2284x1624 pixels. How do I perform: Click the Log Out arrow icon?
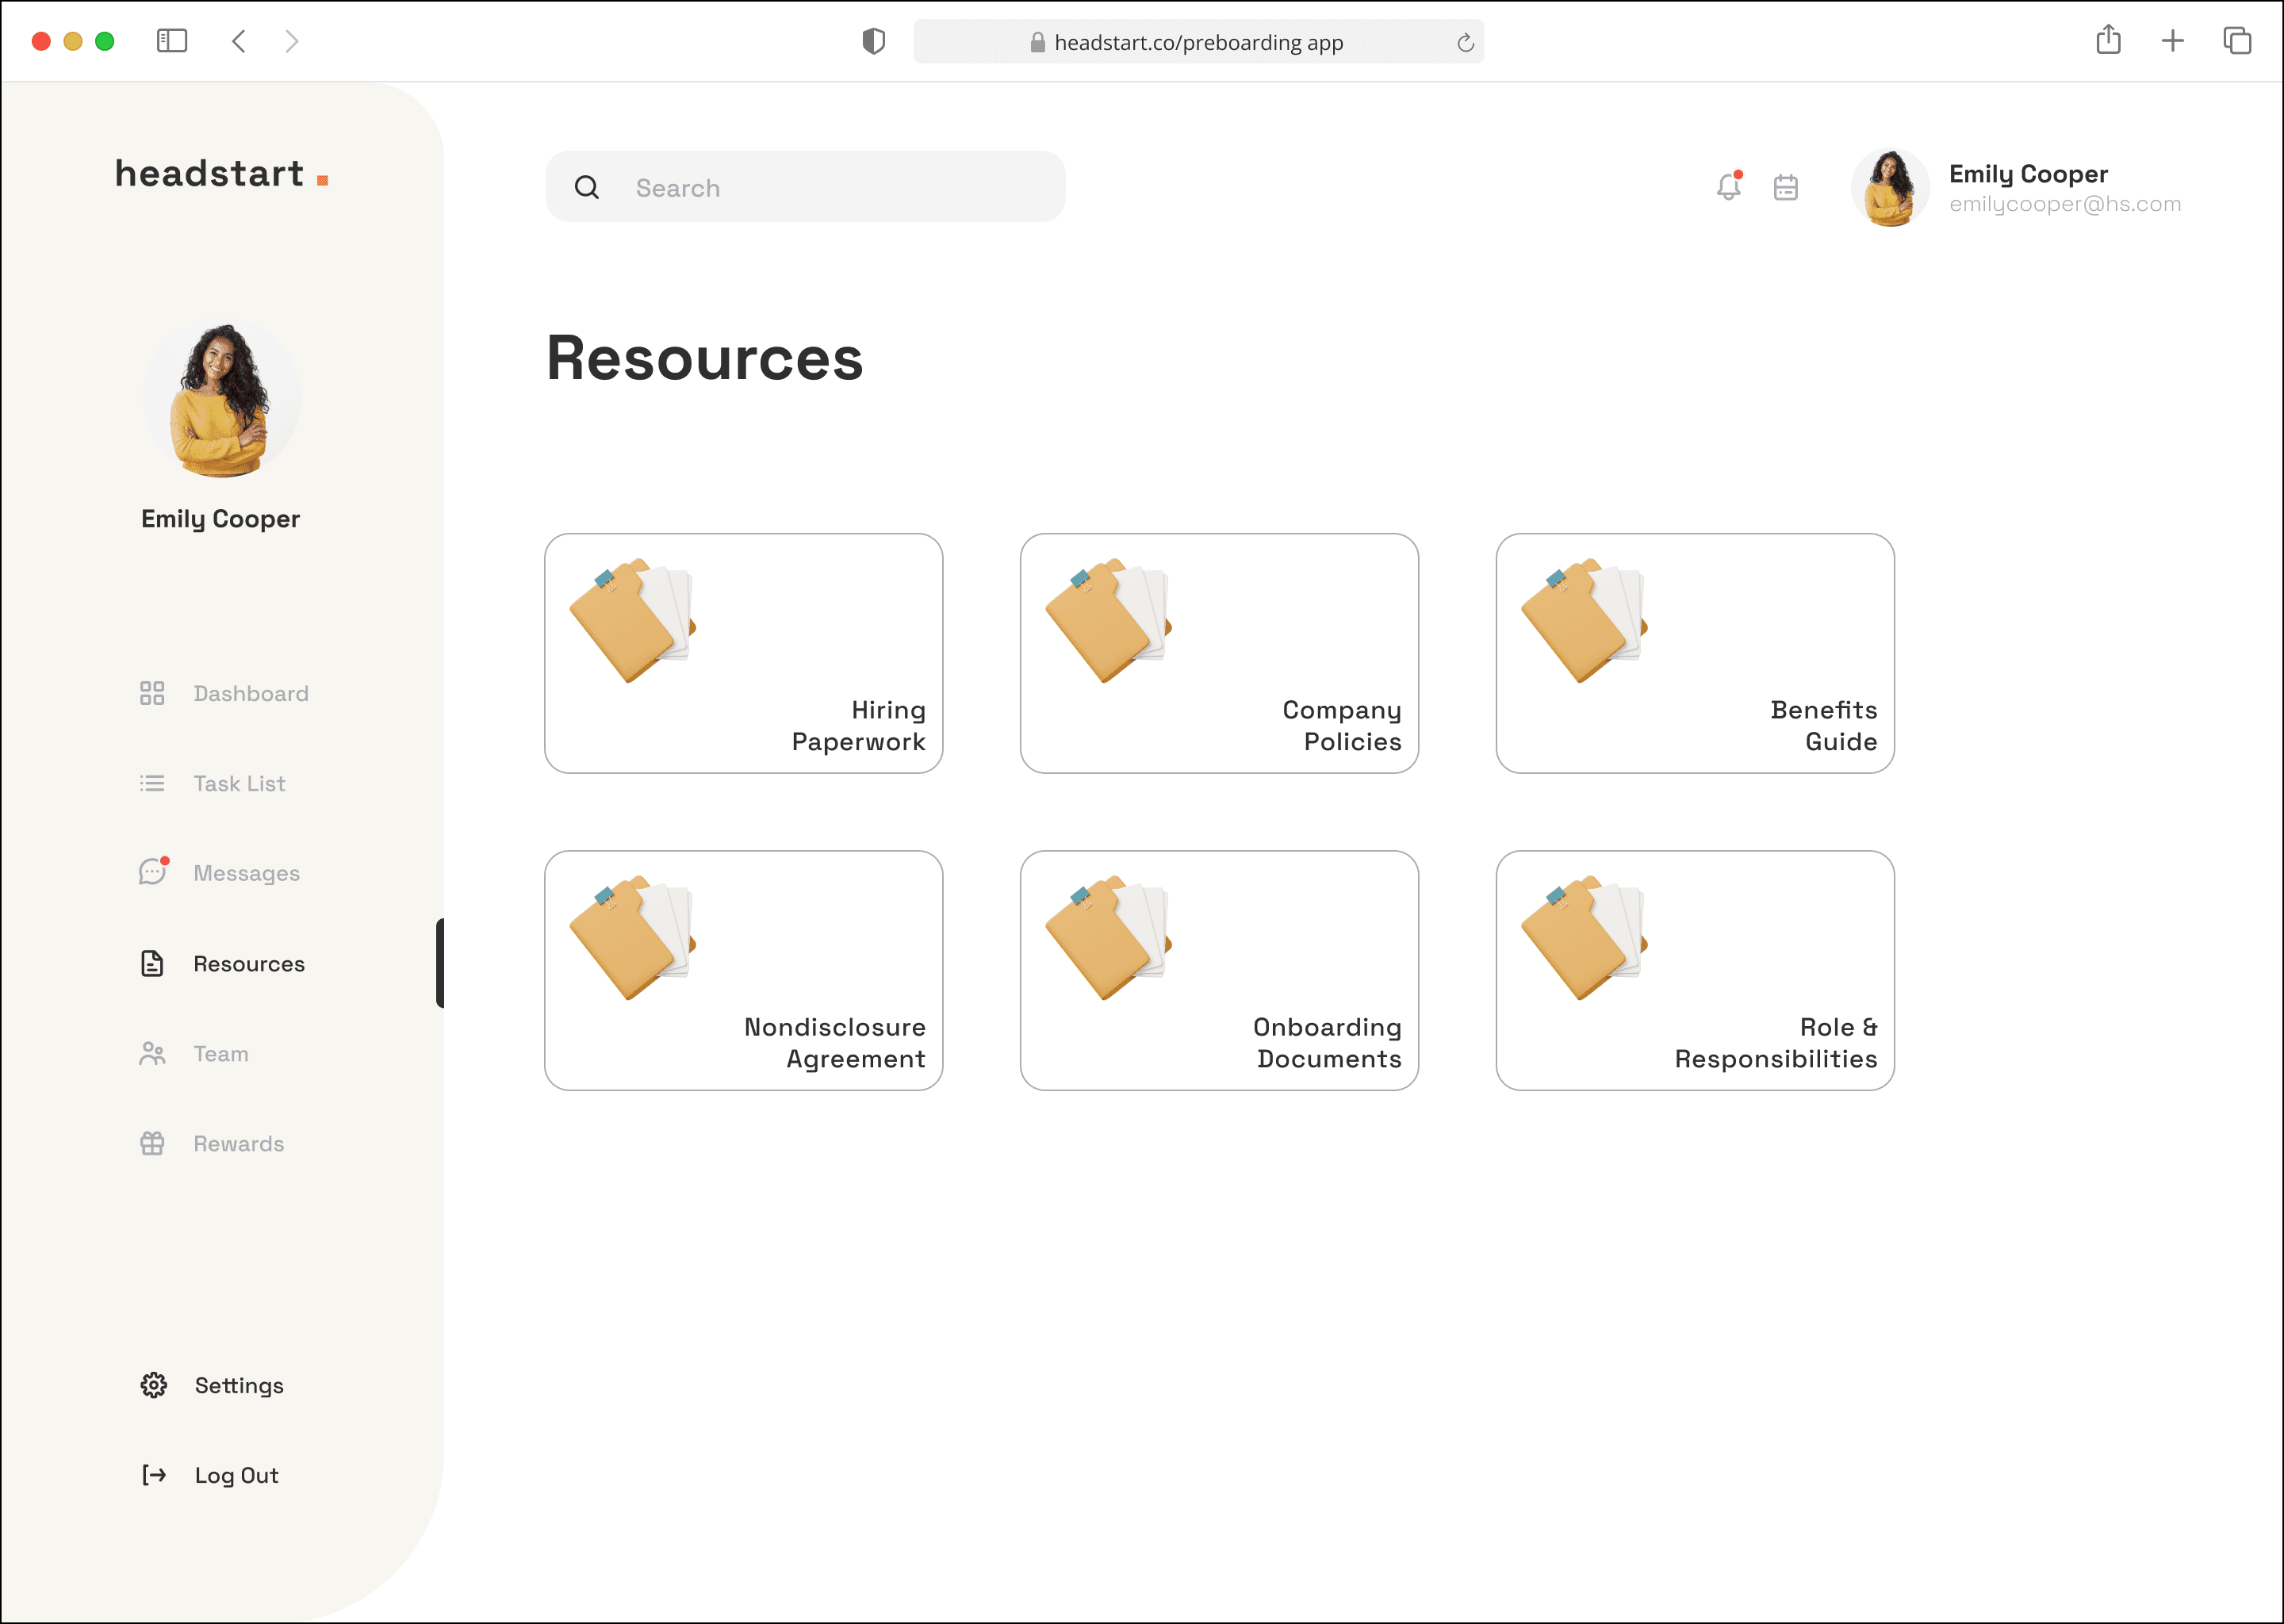click(x=154, y=1475)
